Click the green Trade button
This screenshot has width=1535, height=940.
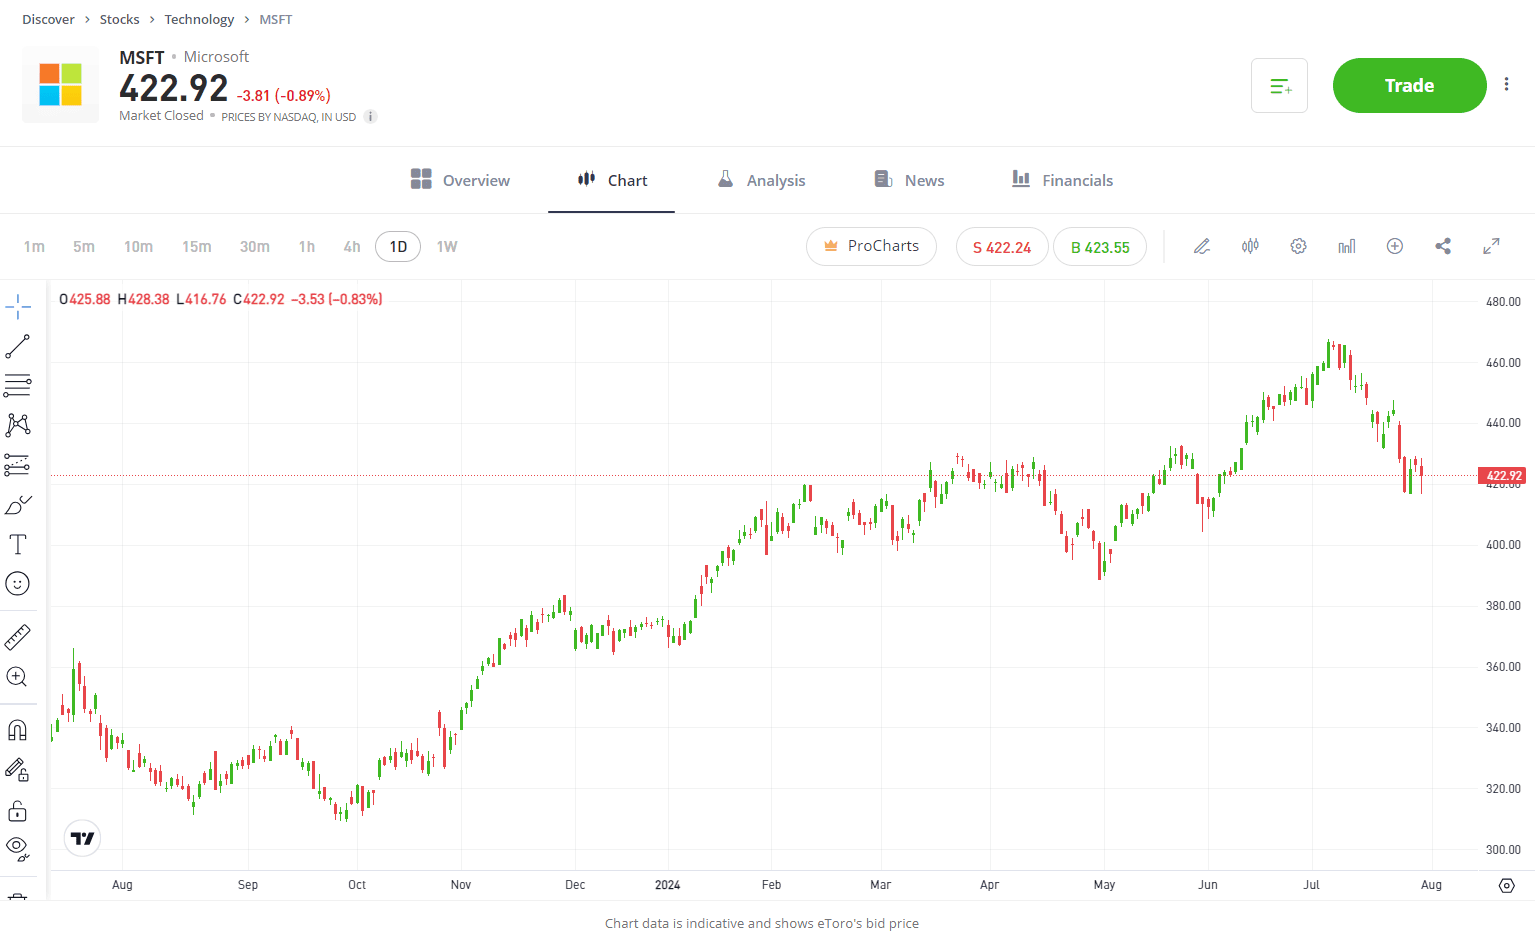[1409, 86]
